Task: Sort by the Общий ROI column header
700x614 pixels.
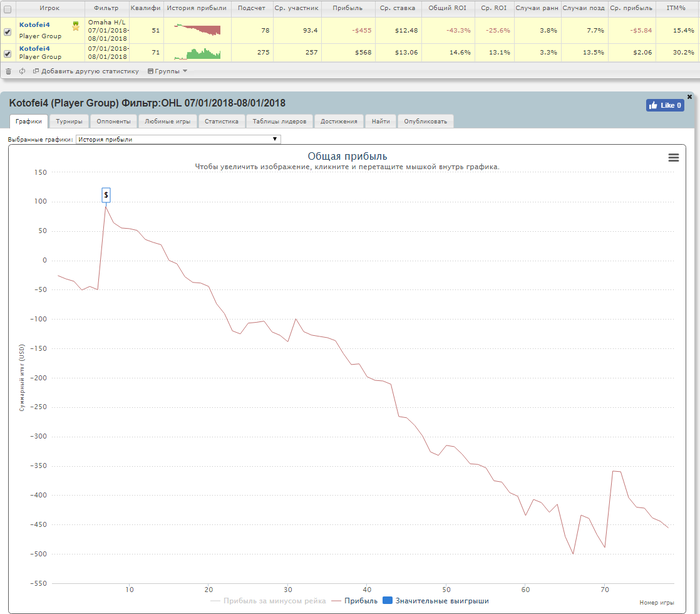Action: pyautogui.click(x=447, y=8)
